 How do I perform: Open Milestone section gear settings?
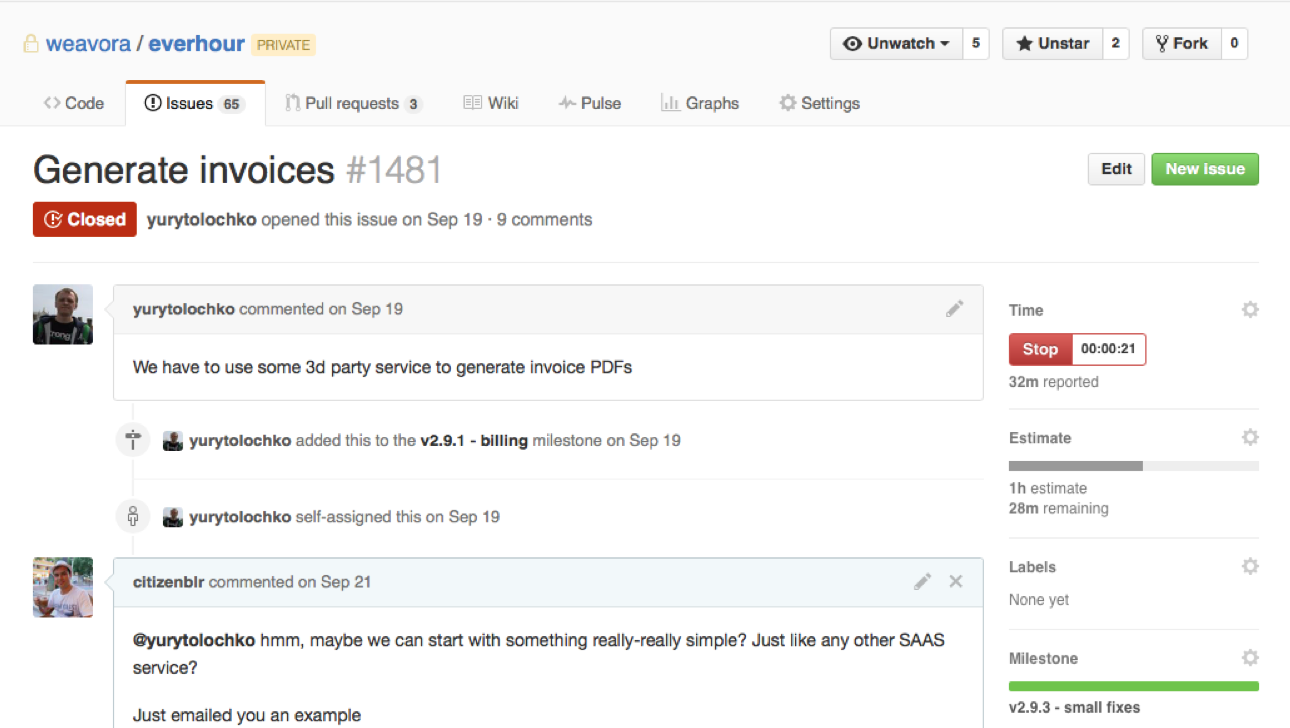tap(1250, 658)
